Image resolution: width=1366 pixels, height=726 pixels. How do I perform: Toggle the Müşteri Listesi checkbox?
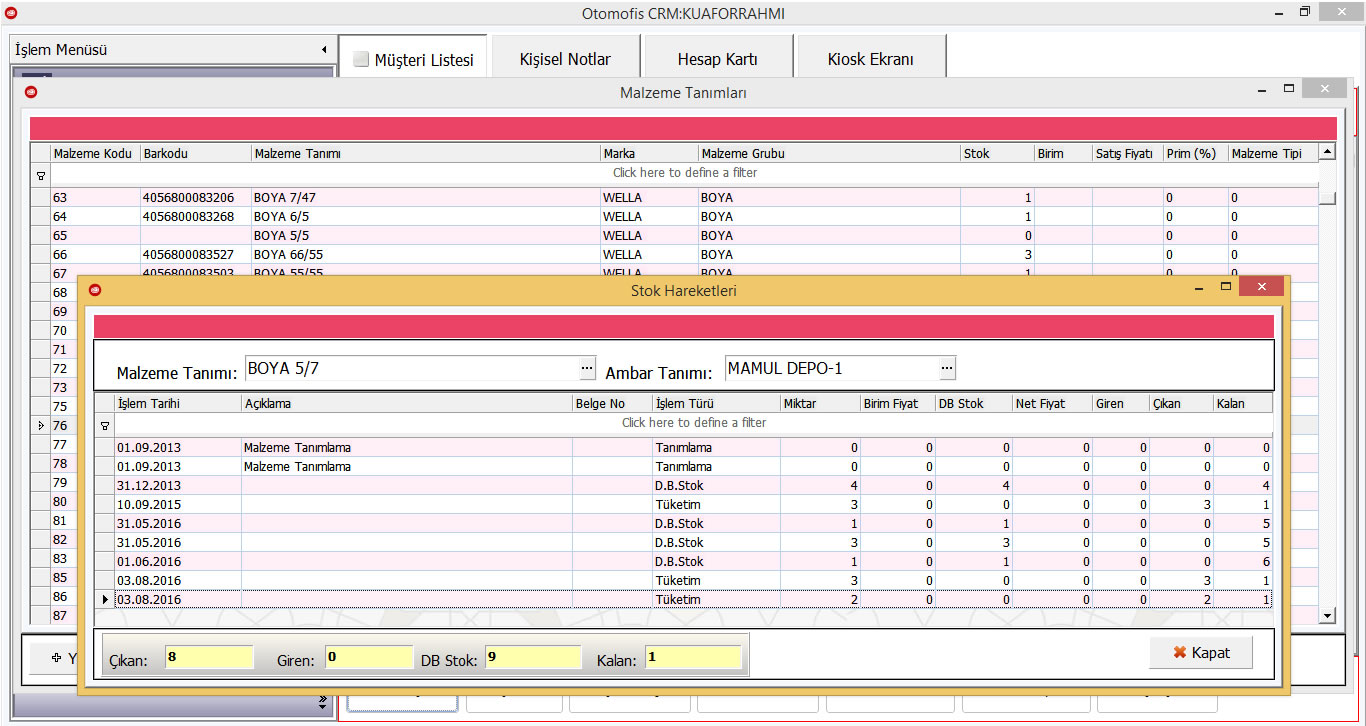tap(361, 59)
